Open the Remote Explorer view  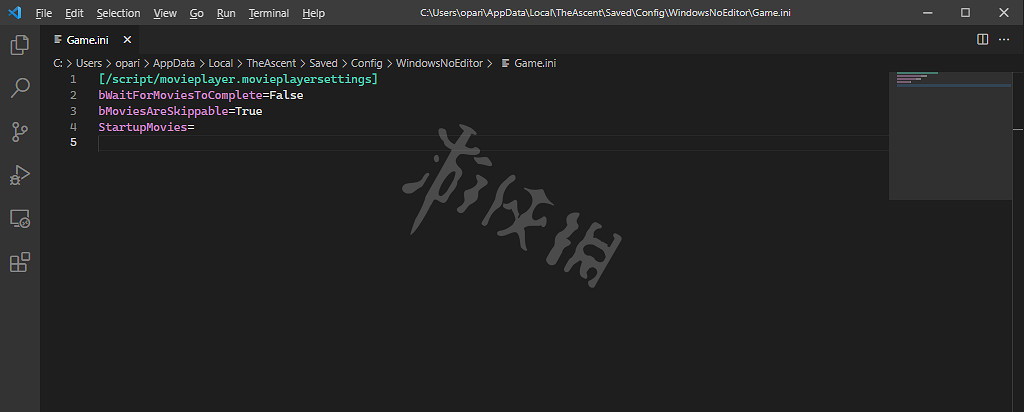[x=19, y=218]
